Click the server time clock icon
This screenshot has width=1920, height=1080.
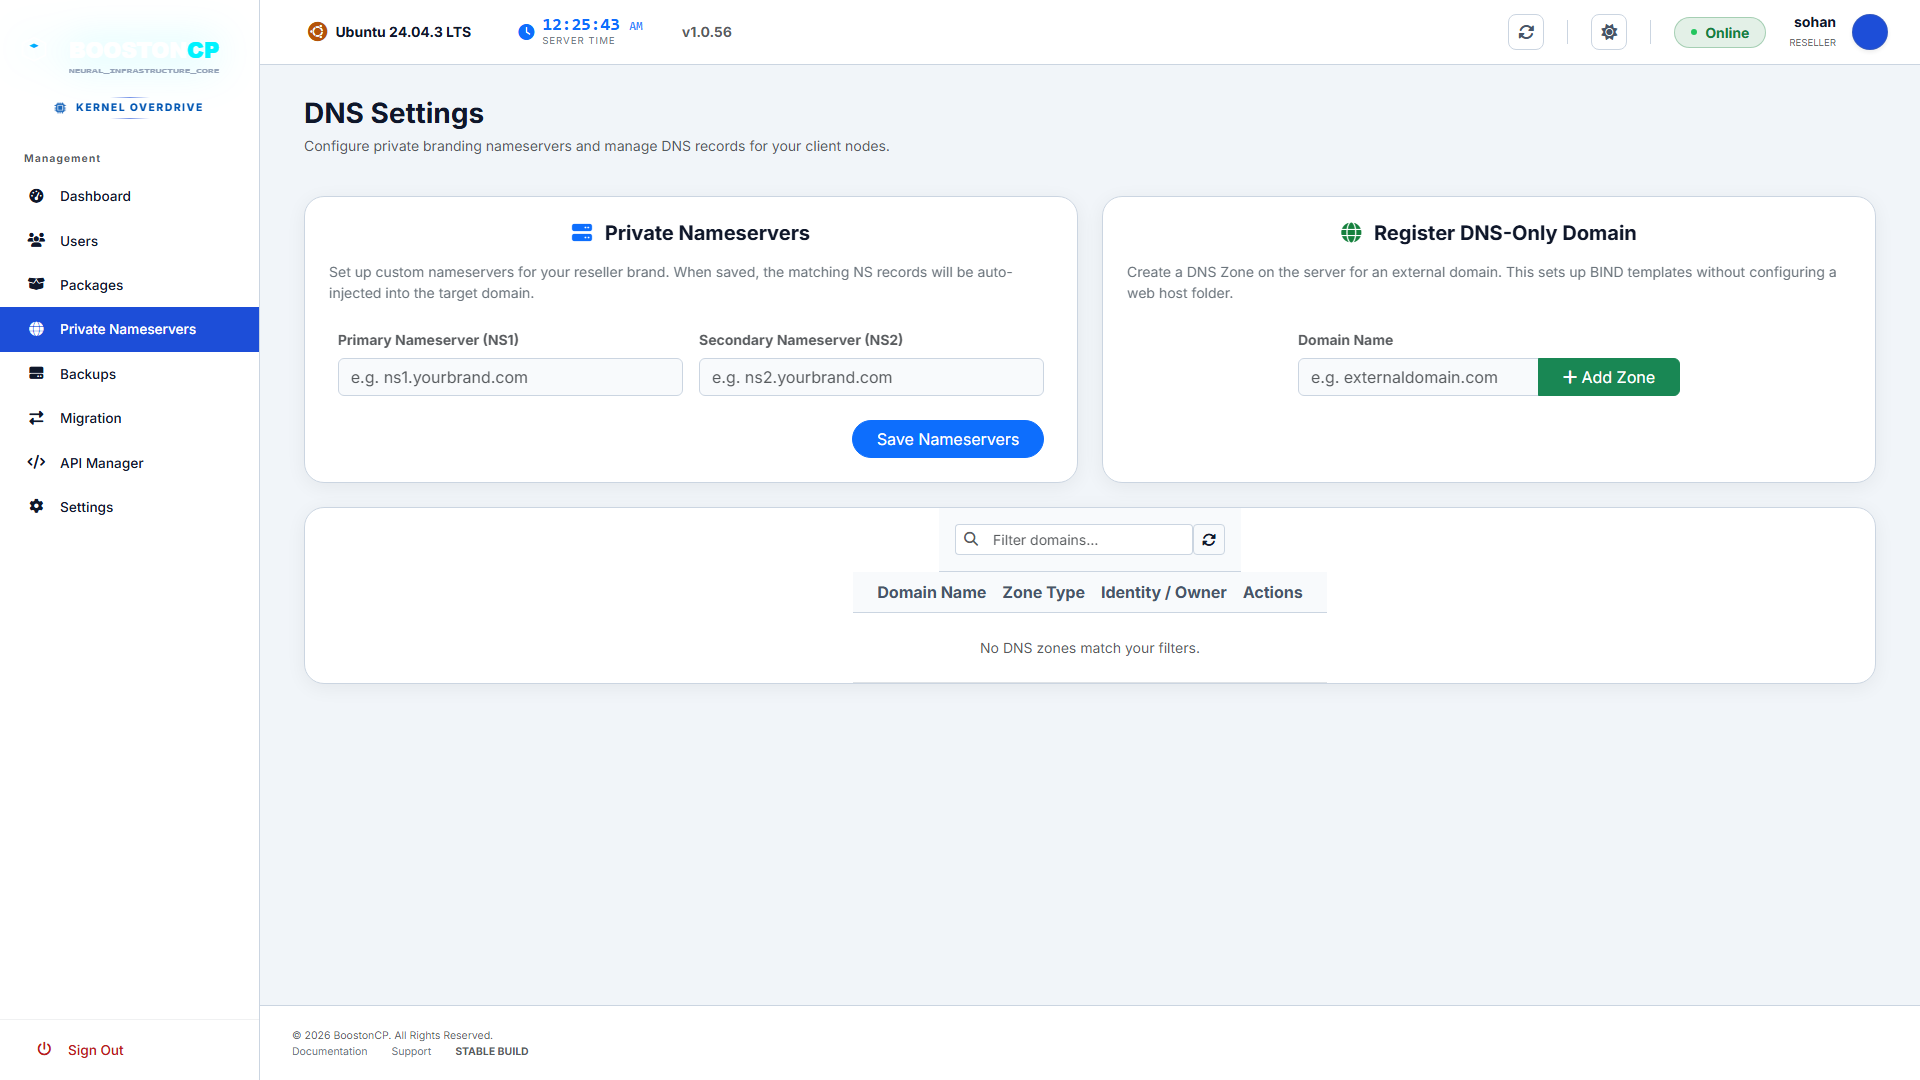pyautogui.click(x=526, y=32)
